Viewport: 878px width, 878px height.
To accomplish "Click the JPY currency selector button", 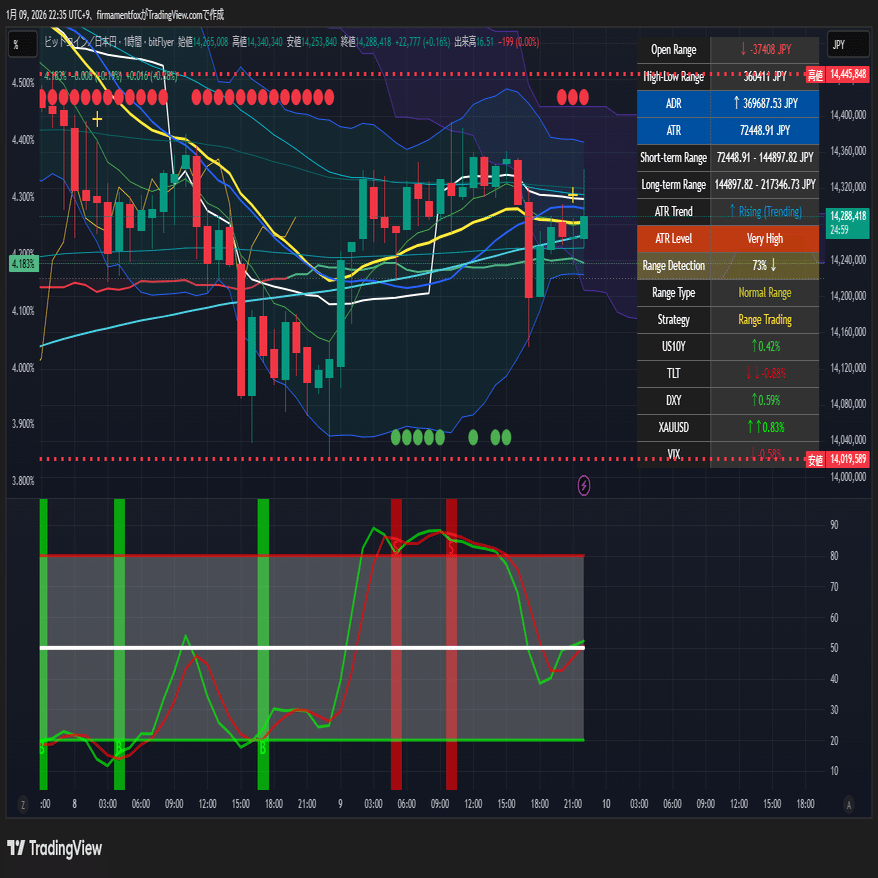I will [x=847, y=45].
